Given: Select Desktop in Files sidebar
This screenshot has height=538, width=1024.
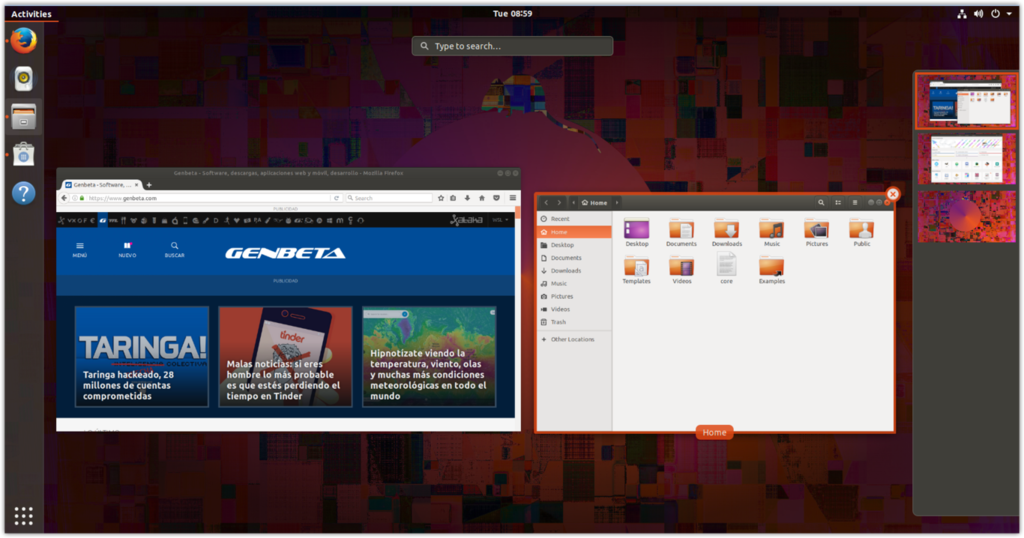Looking at the screenshot, I should [574, 245].
